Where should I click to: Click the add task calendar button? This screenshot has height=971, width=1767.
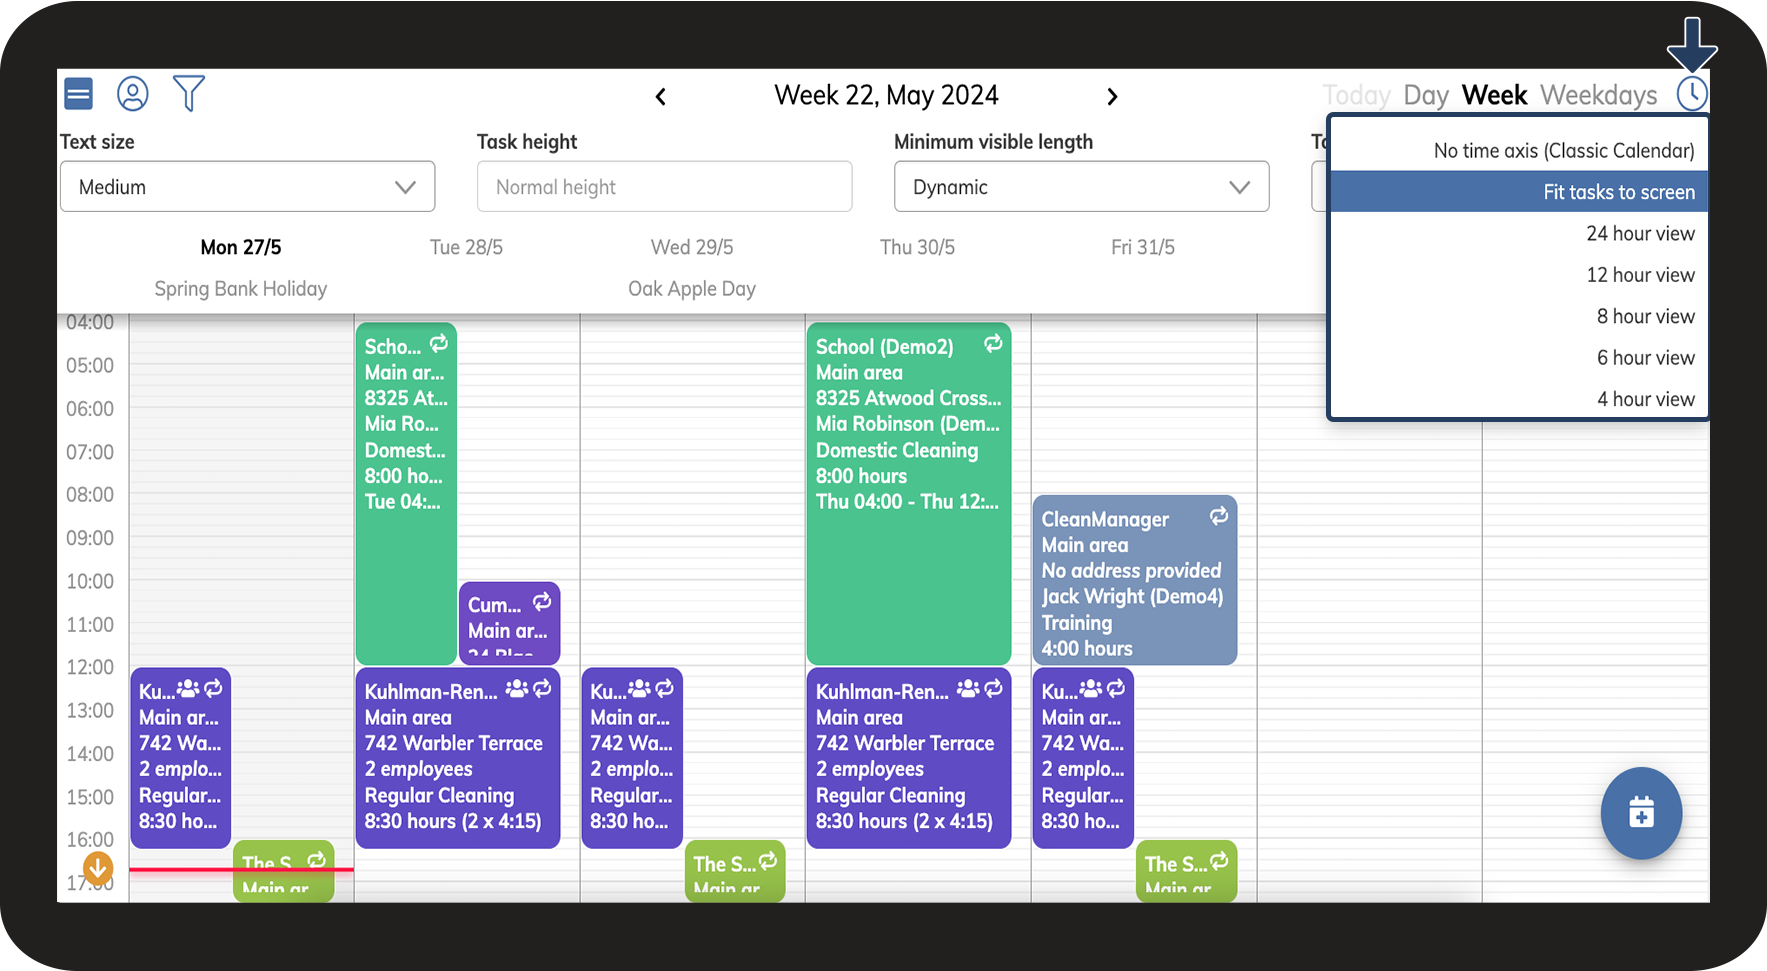tap(1641, 812)
